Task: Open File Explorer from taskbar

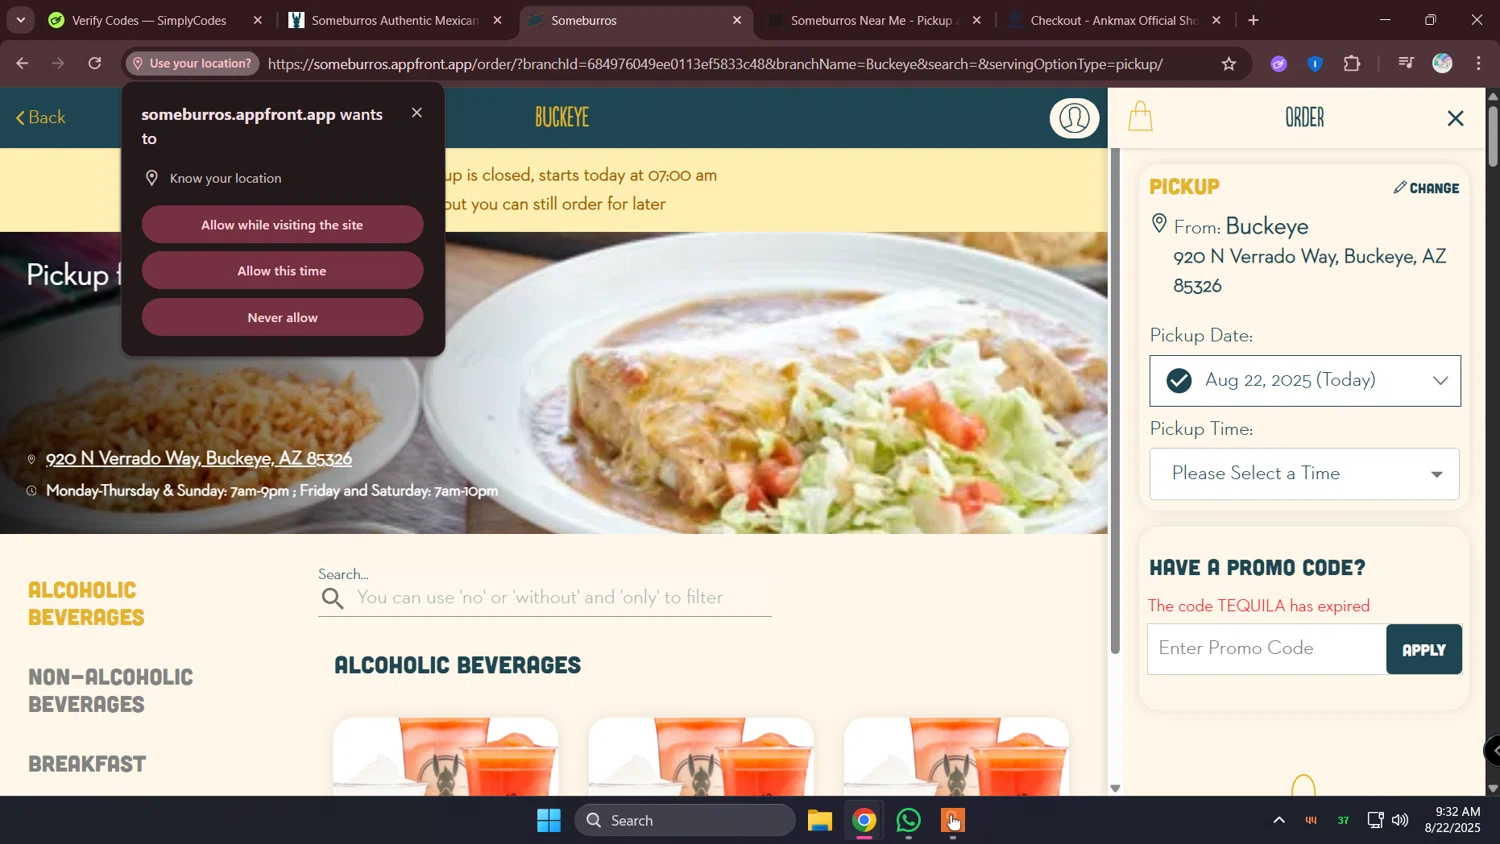Action: point(820,821)
